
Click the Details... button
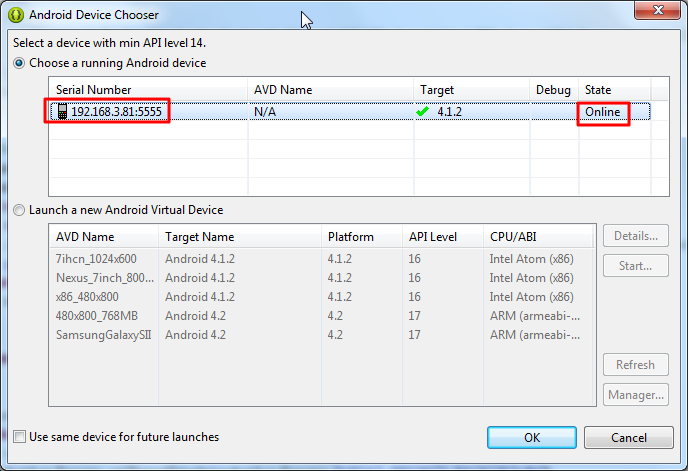[636, 236]
